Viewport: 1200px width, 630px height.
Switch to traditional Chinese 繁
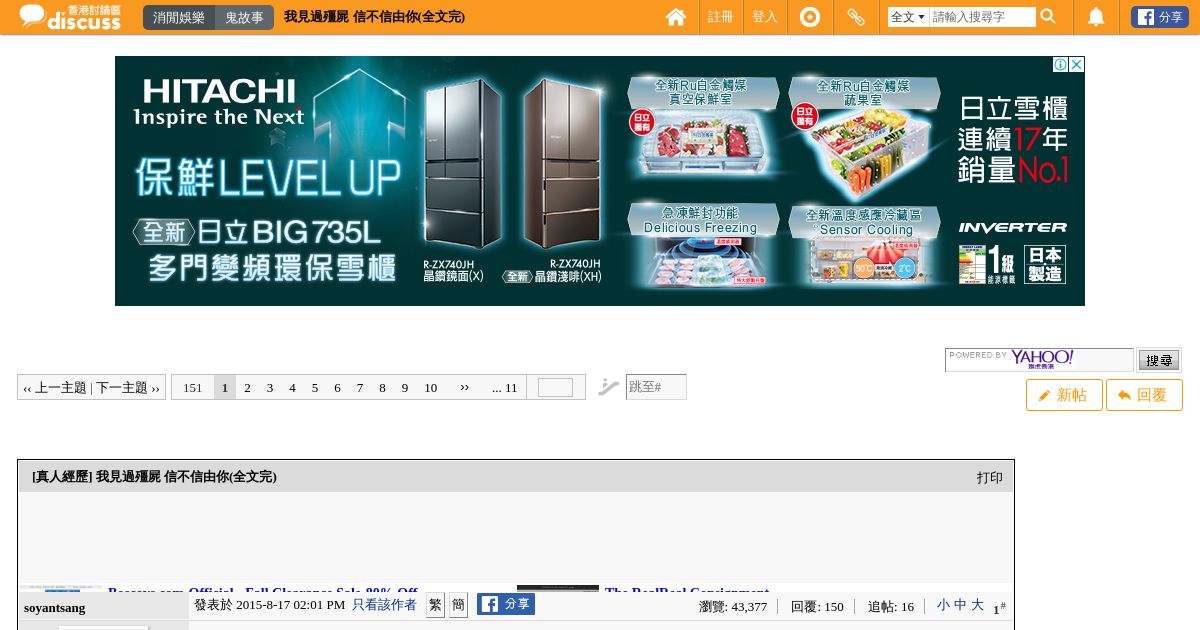pyautogui.click(x=435, y=605)
